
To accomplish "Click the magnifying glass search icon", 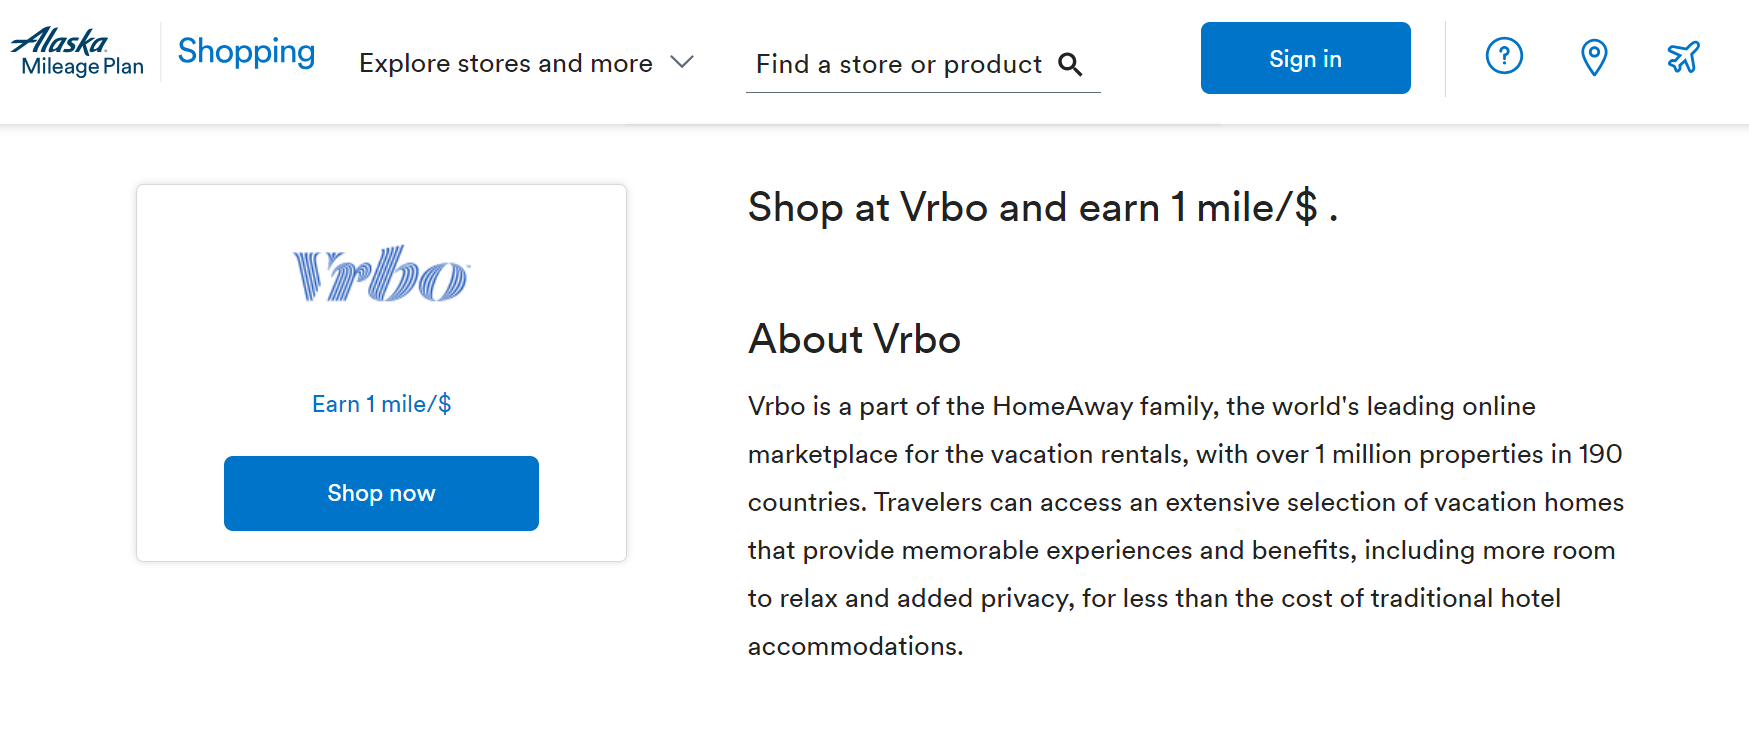I will tap(1070, 64).
